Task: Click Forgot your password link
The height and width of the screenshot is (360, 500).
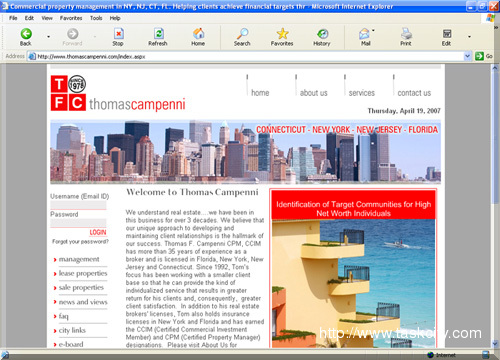Action: pyautogui.click(x=80, y=241)
